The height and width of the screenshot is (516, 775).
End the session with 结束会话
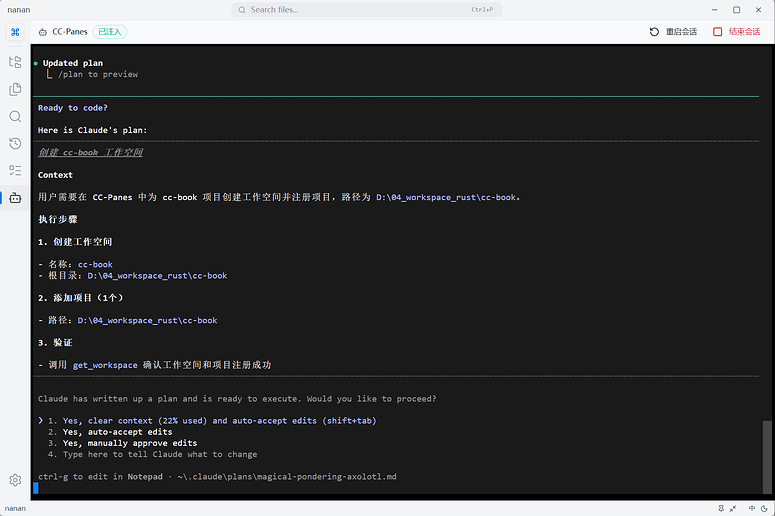tap(736, 32)
